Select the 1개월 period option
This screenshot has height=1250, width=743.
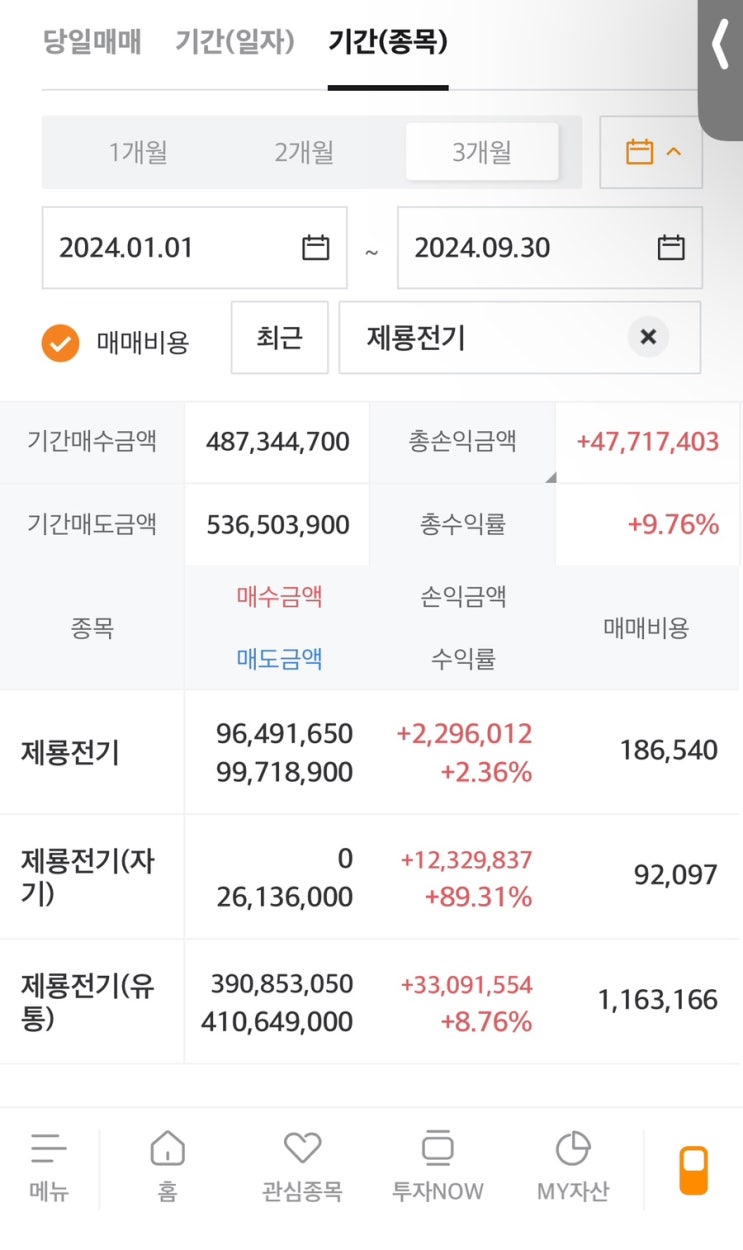click(x=138, y=153)
